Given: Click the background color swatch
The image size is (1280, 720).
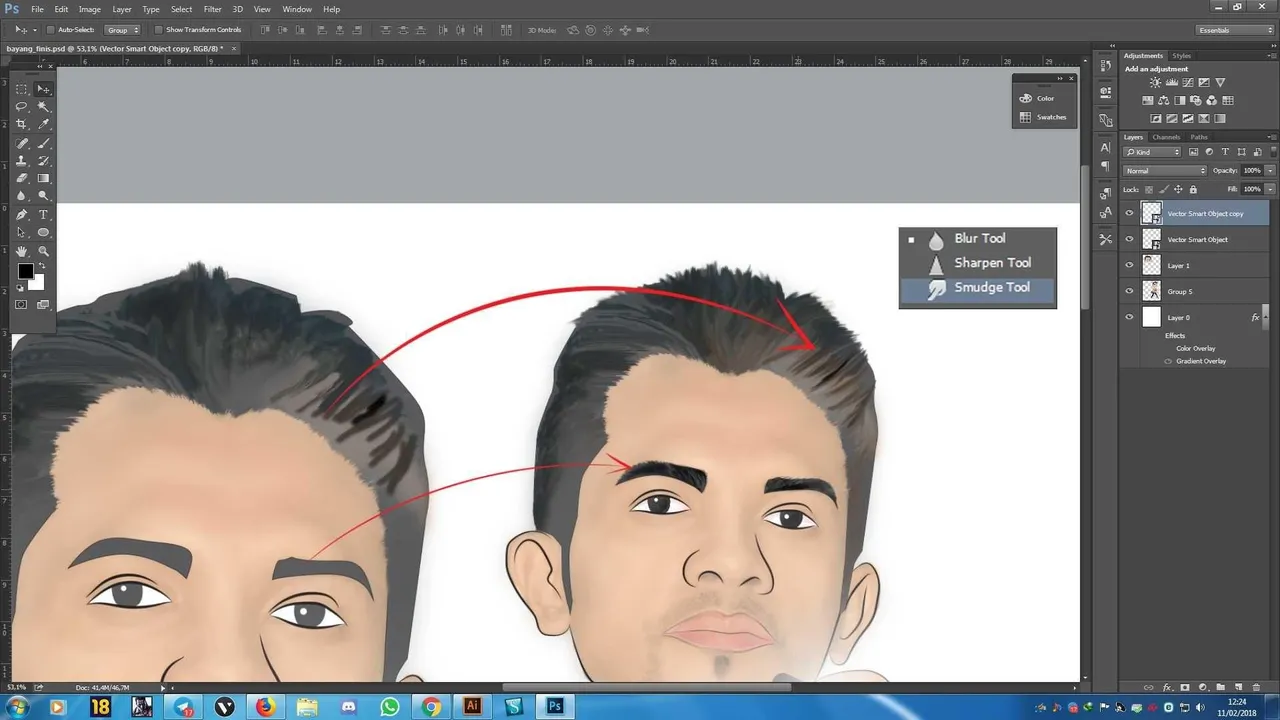Looking at the screenshot, I should [36, 283].
